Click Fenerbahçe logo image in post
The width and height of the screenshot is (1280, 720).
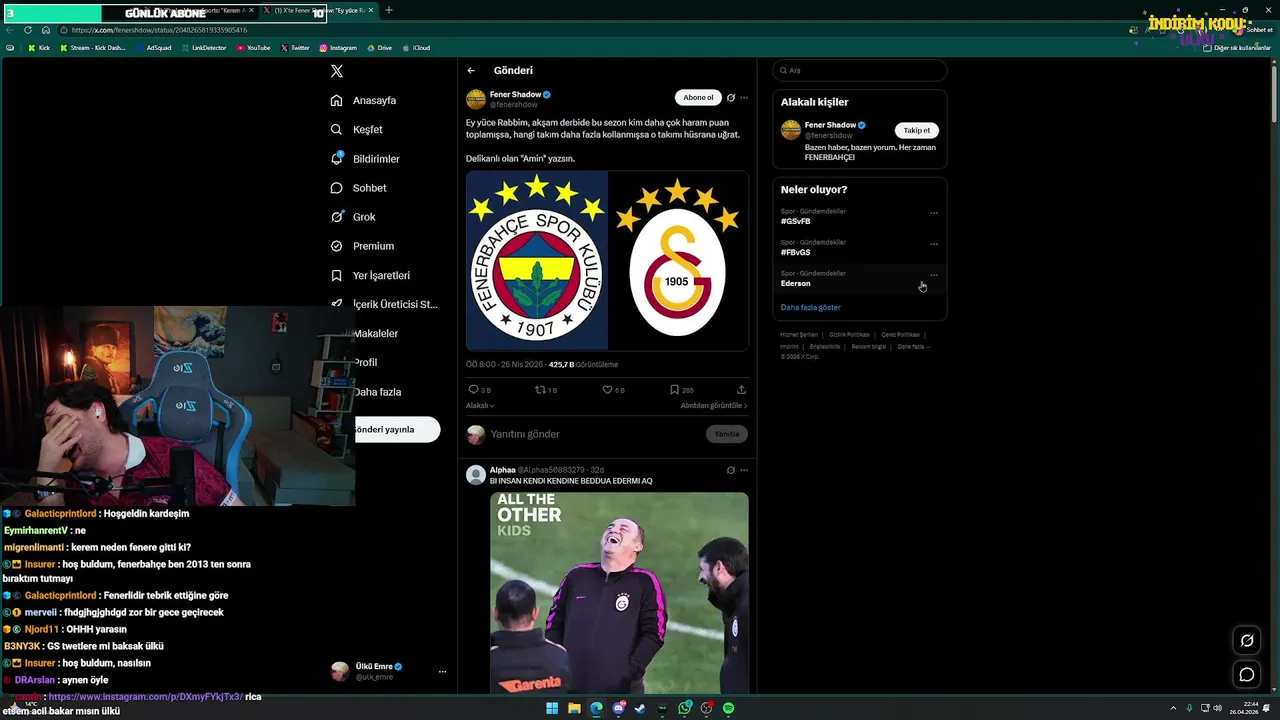(x=537, y=261)
